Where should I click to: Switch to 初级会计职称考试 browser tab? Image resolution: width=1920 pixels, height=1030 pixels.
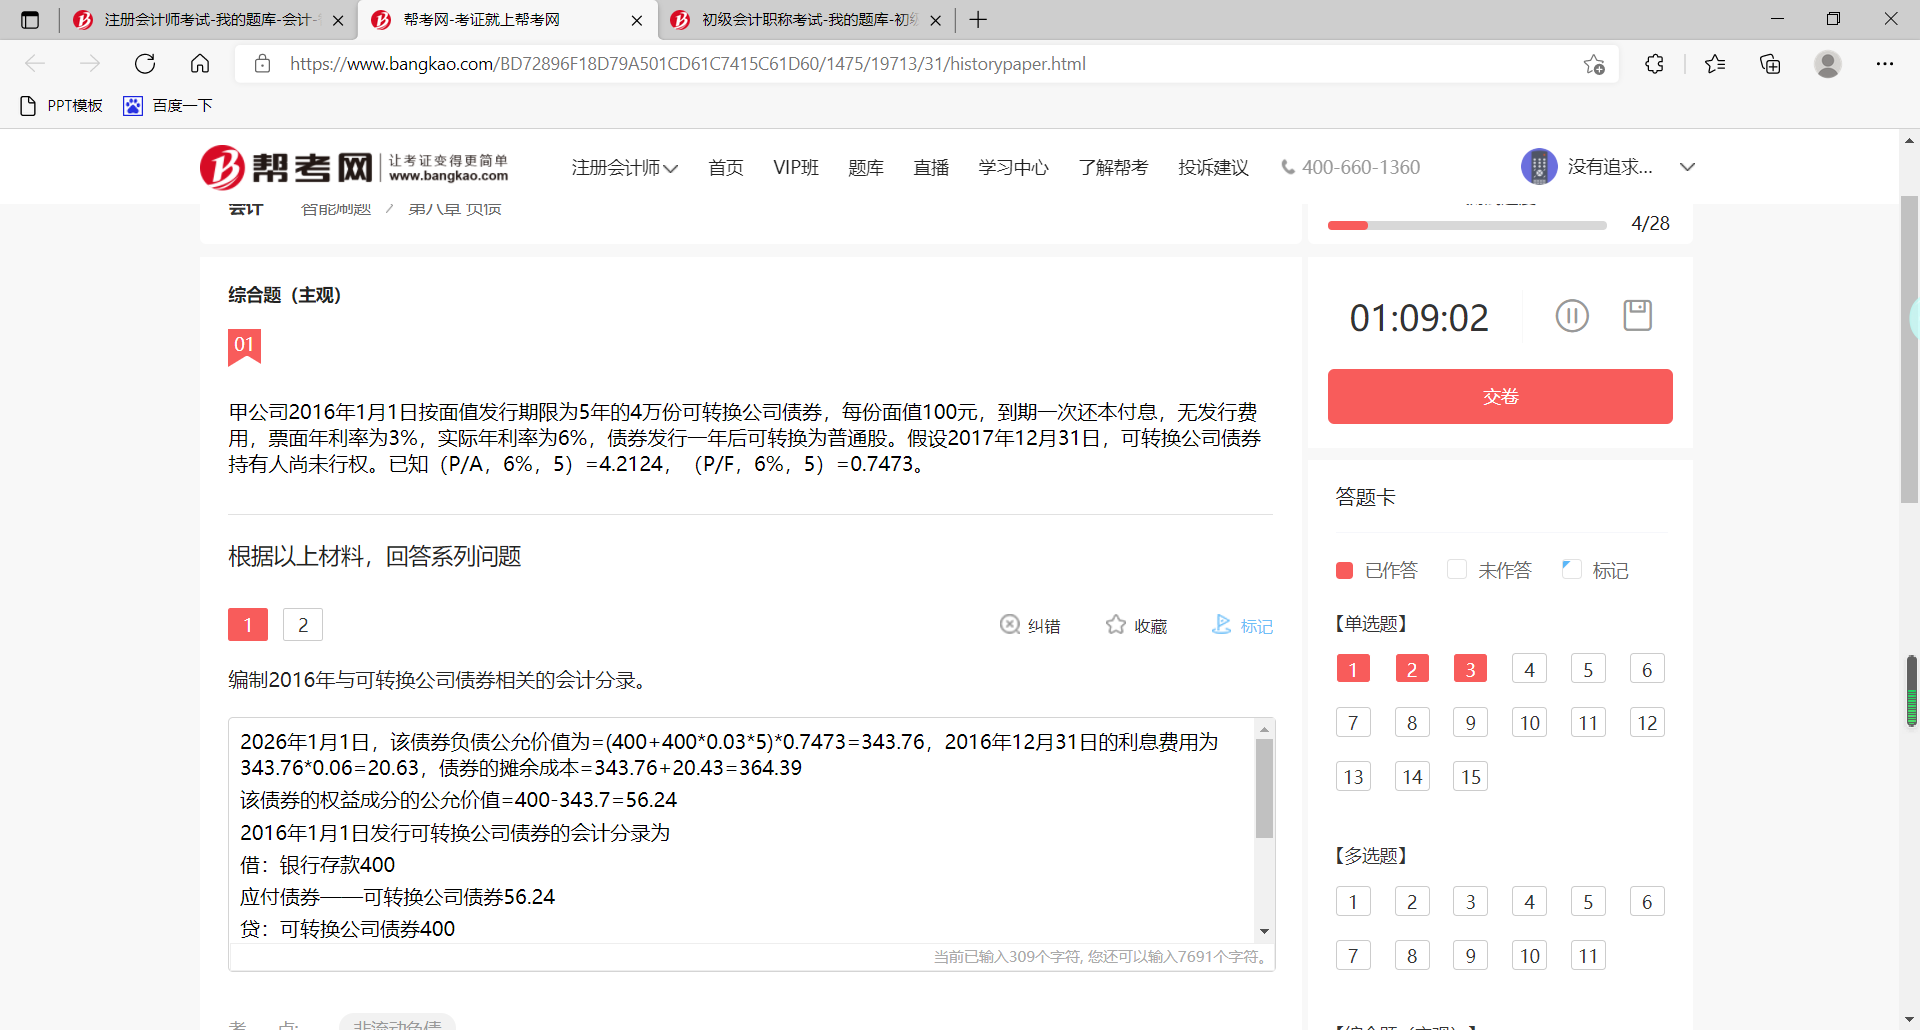805,20
